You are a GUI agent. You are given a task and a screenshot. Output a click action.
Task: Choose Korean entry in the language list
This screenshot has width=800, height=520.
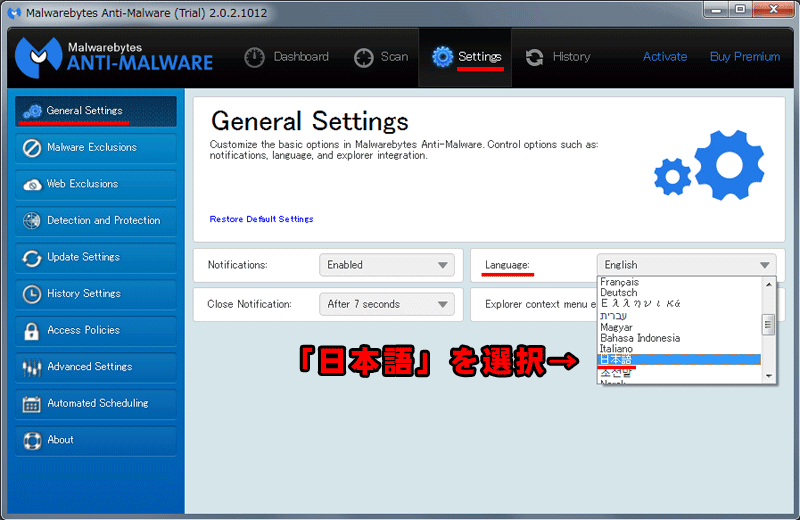click(679, 372)
